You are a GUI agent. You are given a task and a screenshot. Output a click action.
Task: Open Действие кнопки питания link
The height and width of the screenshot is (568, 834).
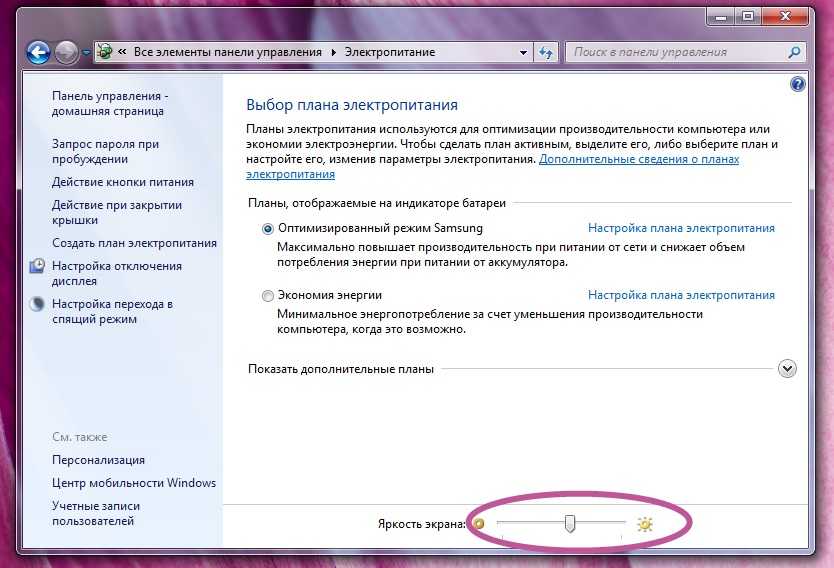123,182
